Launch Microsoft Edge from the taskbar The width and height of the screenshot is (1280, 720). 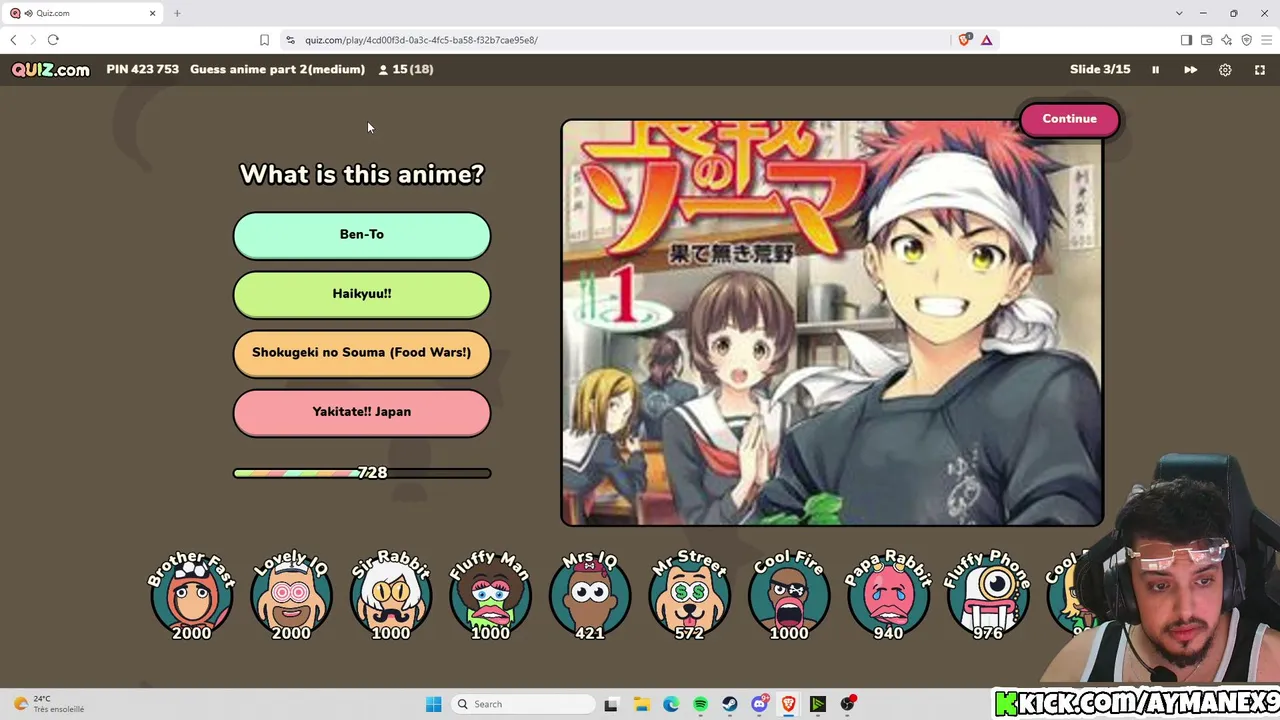(671, 704)
